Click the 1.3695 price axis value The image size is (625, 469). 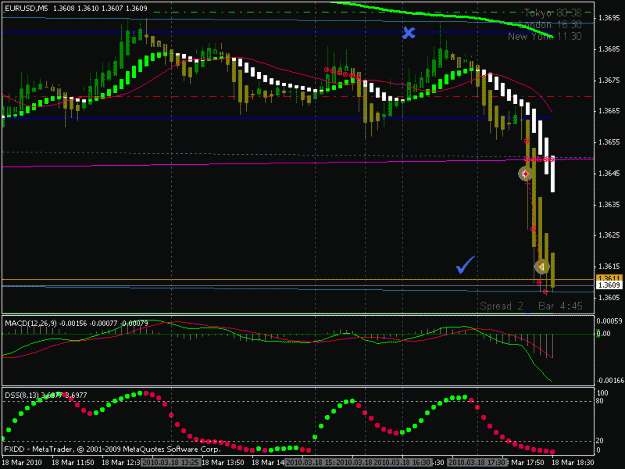(x=609, y=18)
